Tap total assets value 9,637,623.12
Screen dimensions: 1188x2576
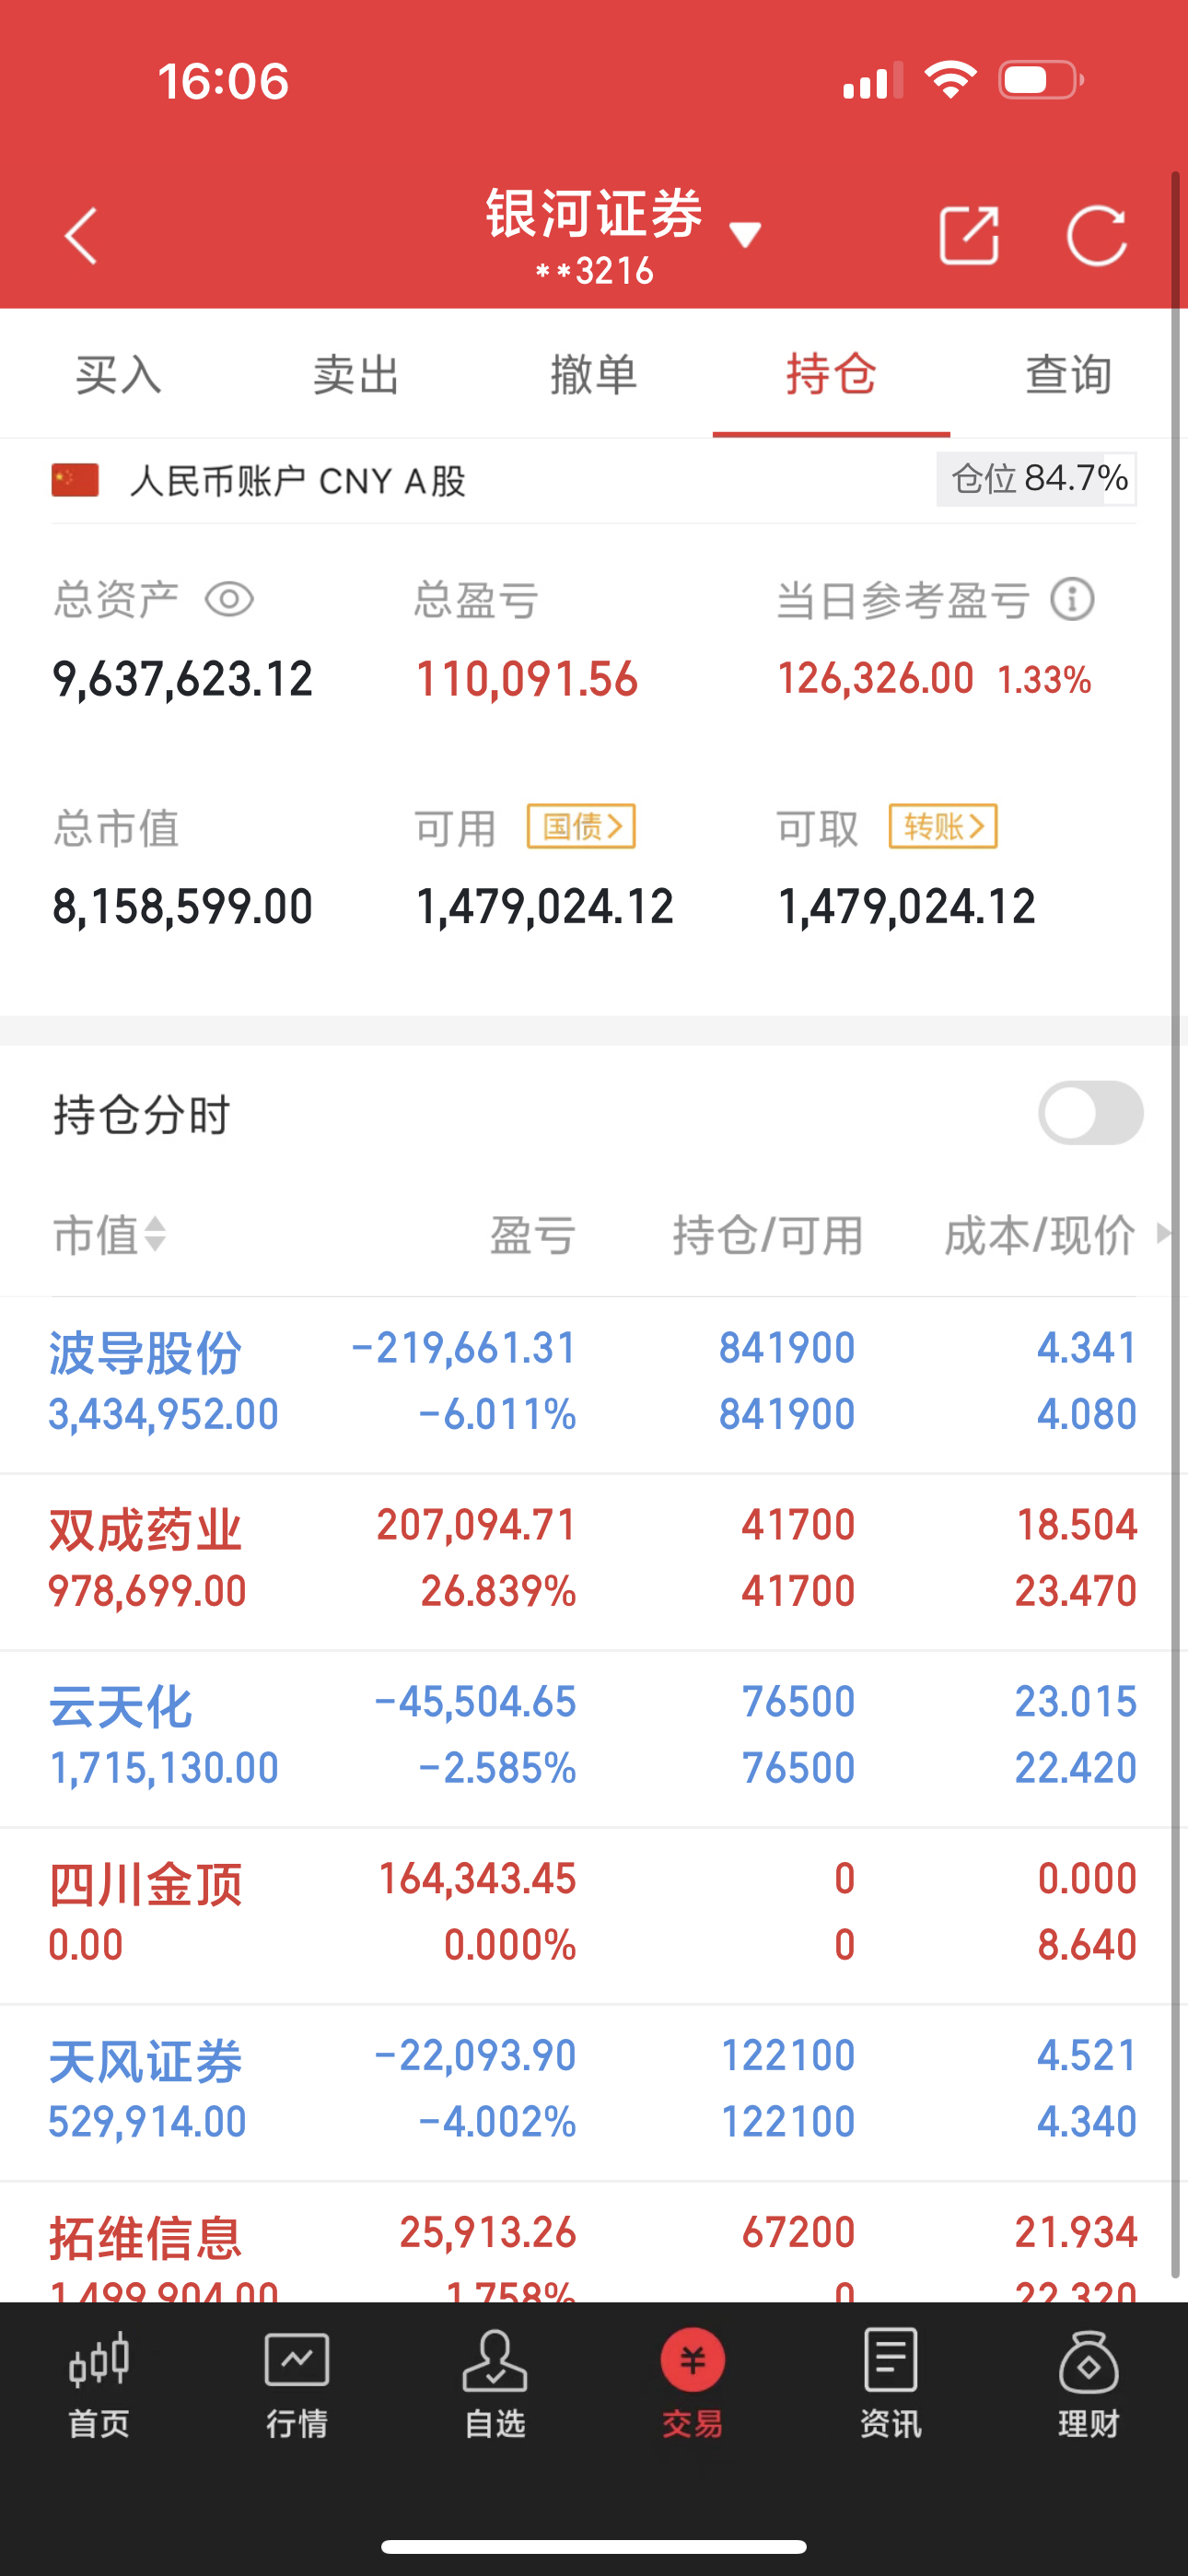tap(183, 679)
